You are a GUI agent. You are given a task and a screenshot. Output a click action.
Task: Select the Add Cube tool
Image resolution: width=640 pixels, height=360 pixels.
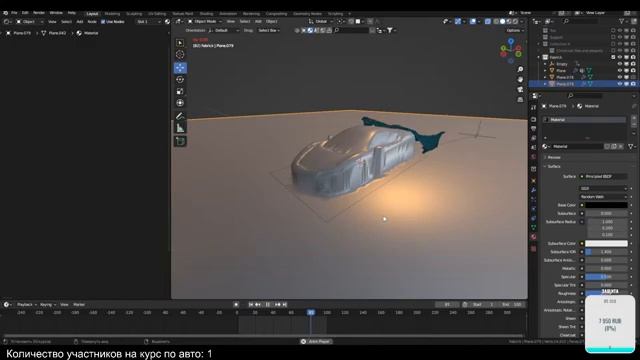[180, 141]
